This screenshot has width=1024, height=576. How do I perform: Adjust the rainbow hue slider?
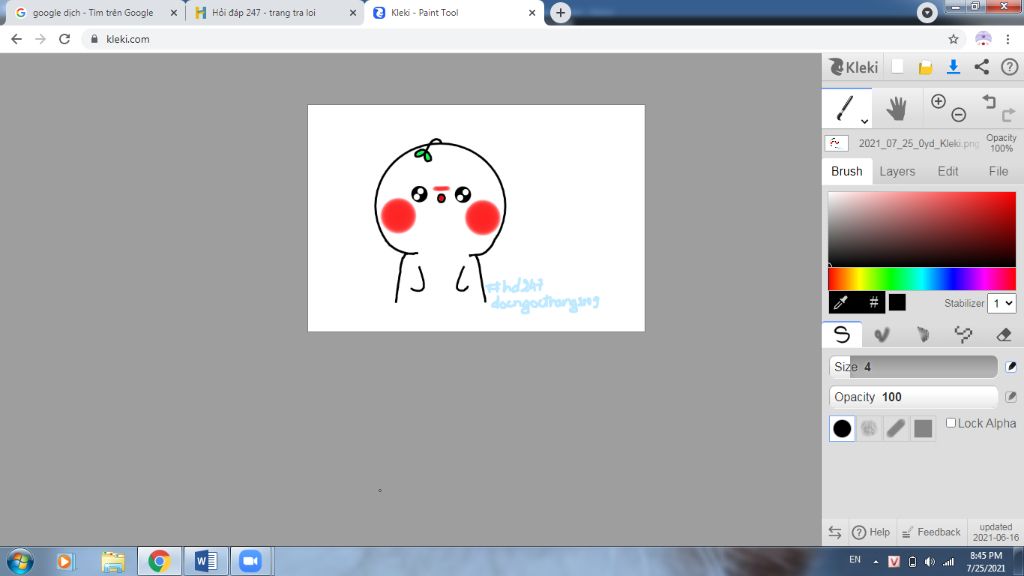click(x=921, y=279)
